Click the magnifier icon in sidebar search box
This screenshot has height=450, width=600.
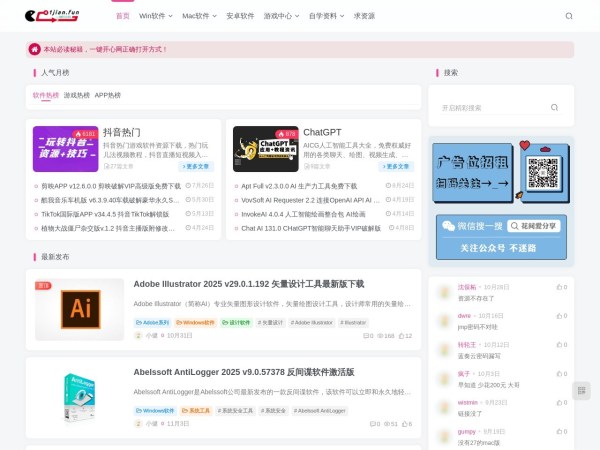(x=554, y=107)
